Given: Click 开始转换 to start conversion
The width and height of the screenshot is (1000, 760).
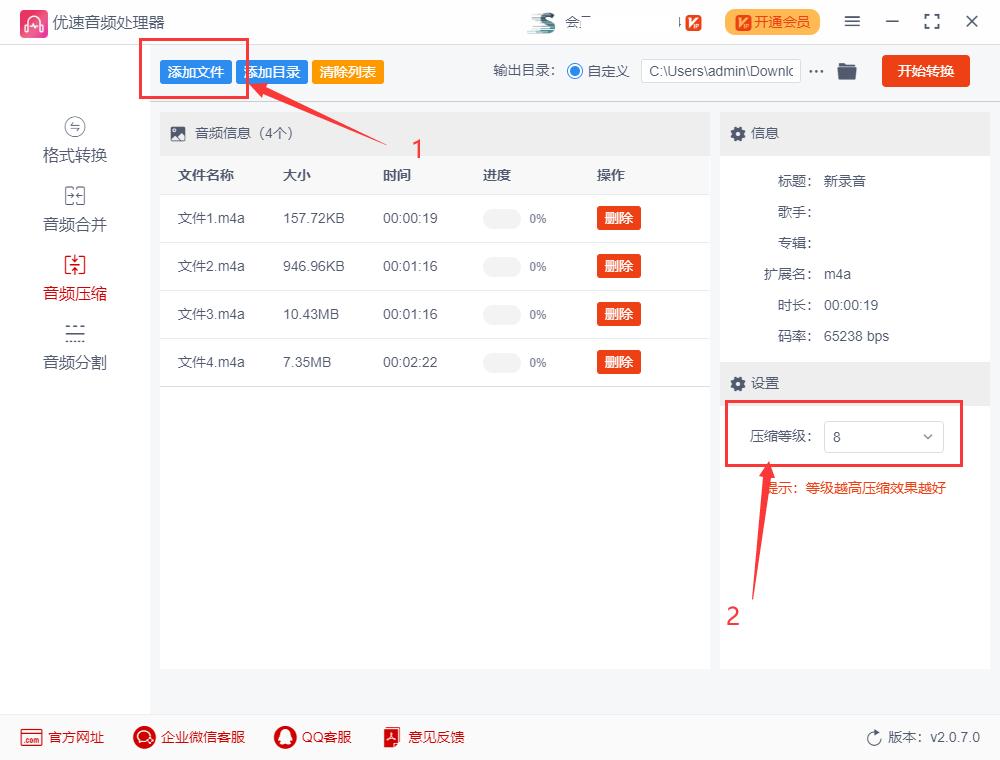Looking at the screenshot, I should (x=925, y=71).
